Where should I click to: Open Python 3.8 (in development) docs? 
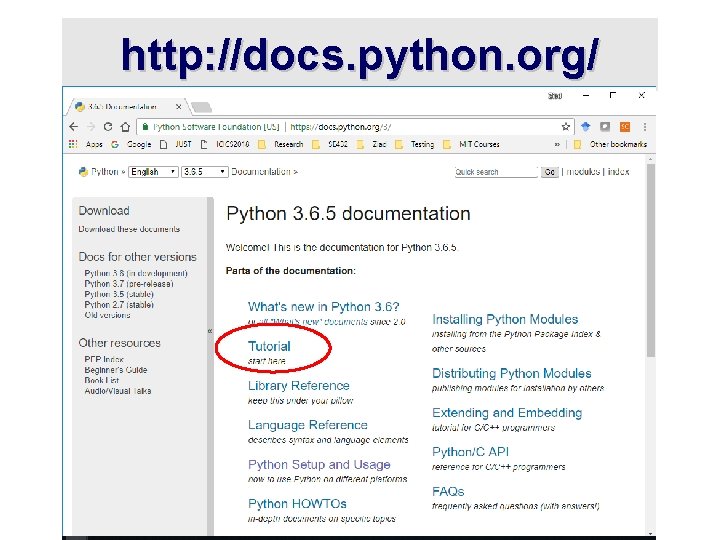[136, 273]
